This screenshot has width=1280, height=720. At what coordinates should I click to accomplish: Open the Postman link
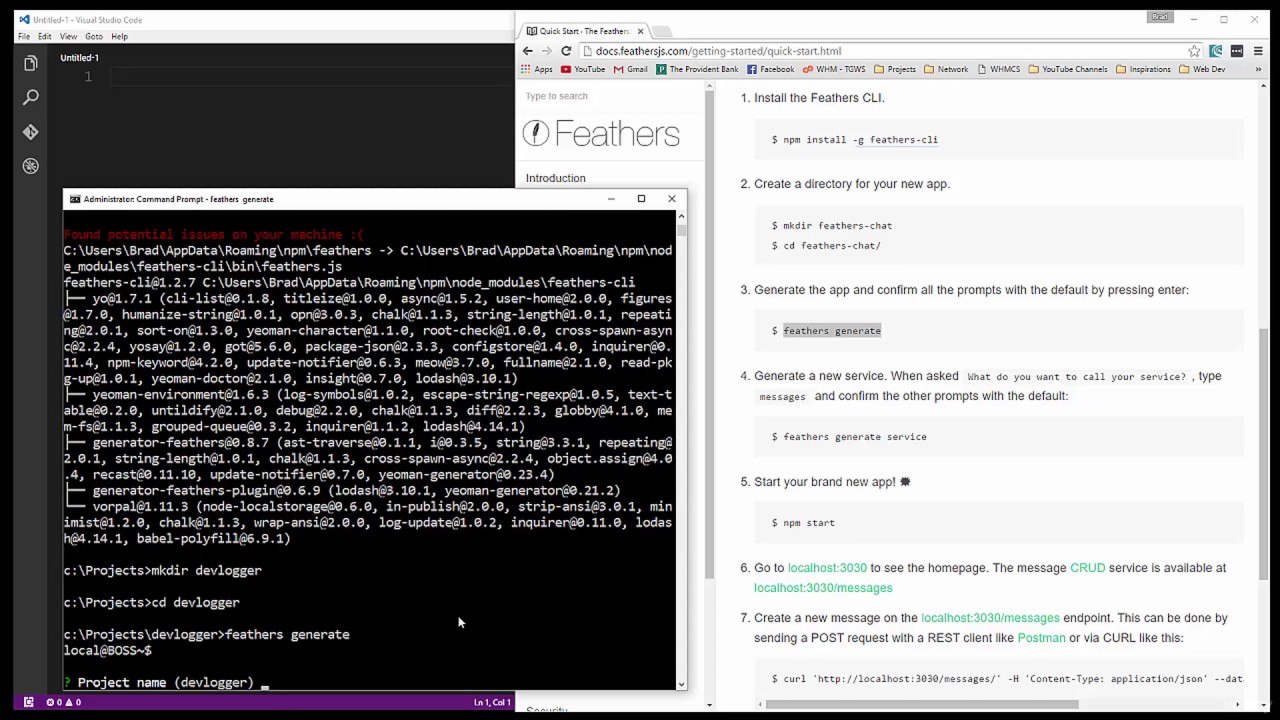(x=1041, y=638)
